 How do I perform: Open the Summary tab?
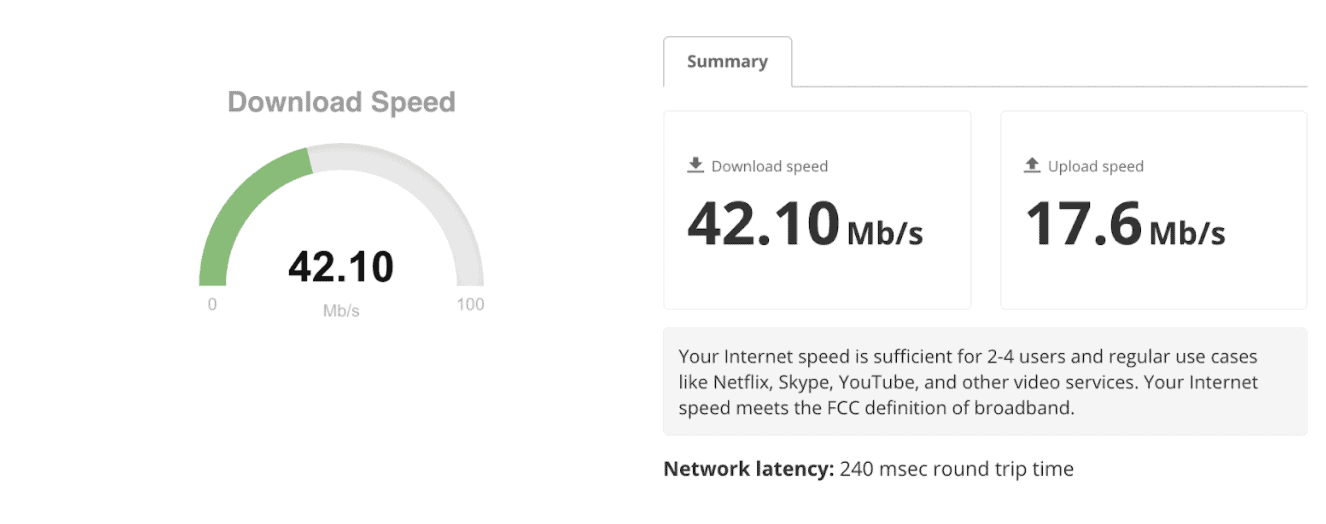[727, 62]
